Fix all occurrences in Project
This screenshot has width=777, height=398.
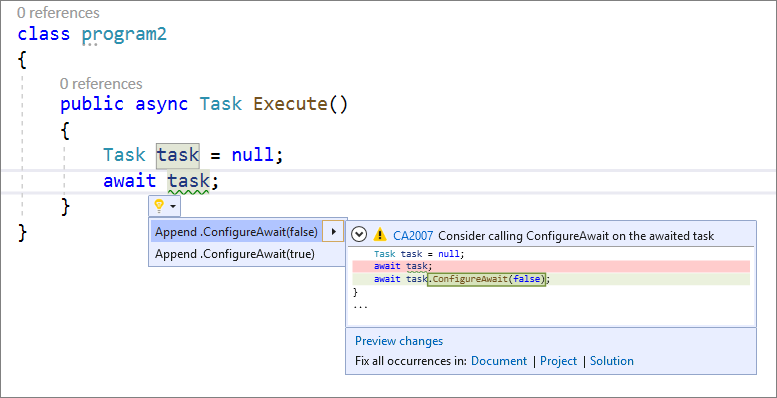coord(558,361)
